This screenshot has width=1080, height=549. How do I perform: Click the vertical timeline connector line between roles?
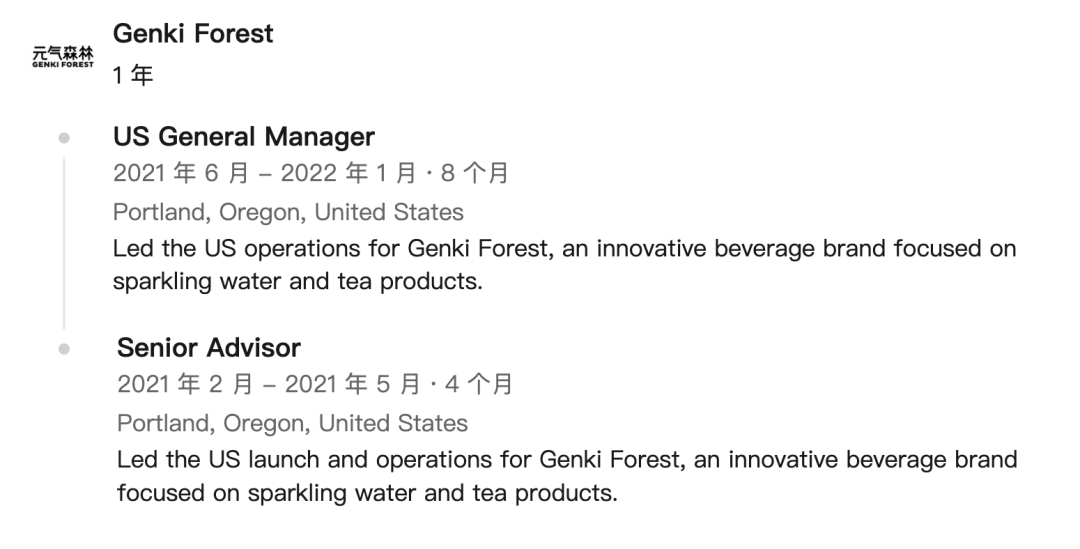(64, 242)
